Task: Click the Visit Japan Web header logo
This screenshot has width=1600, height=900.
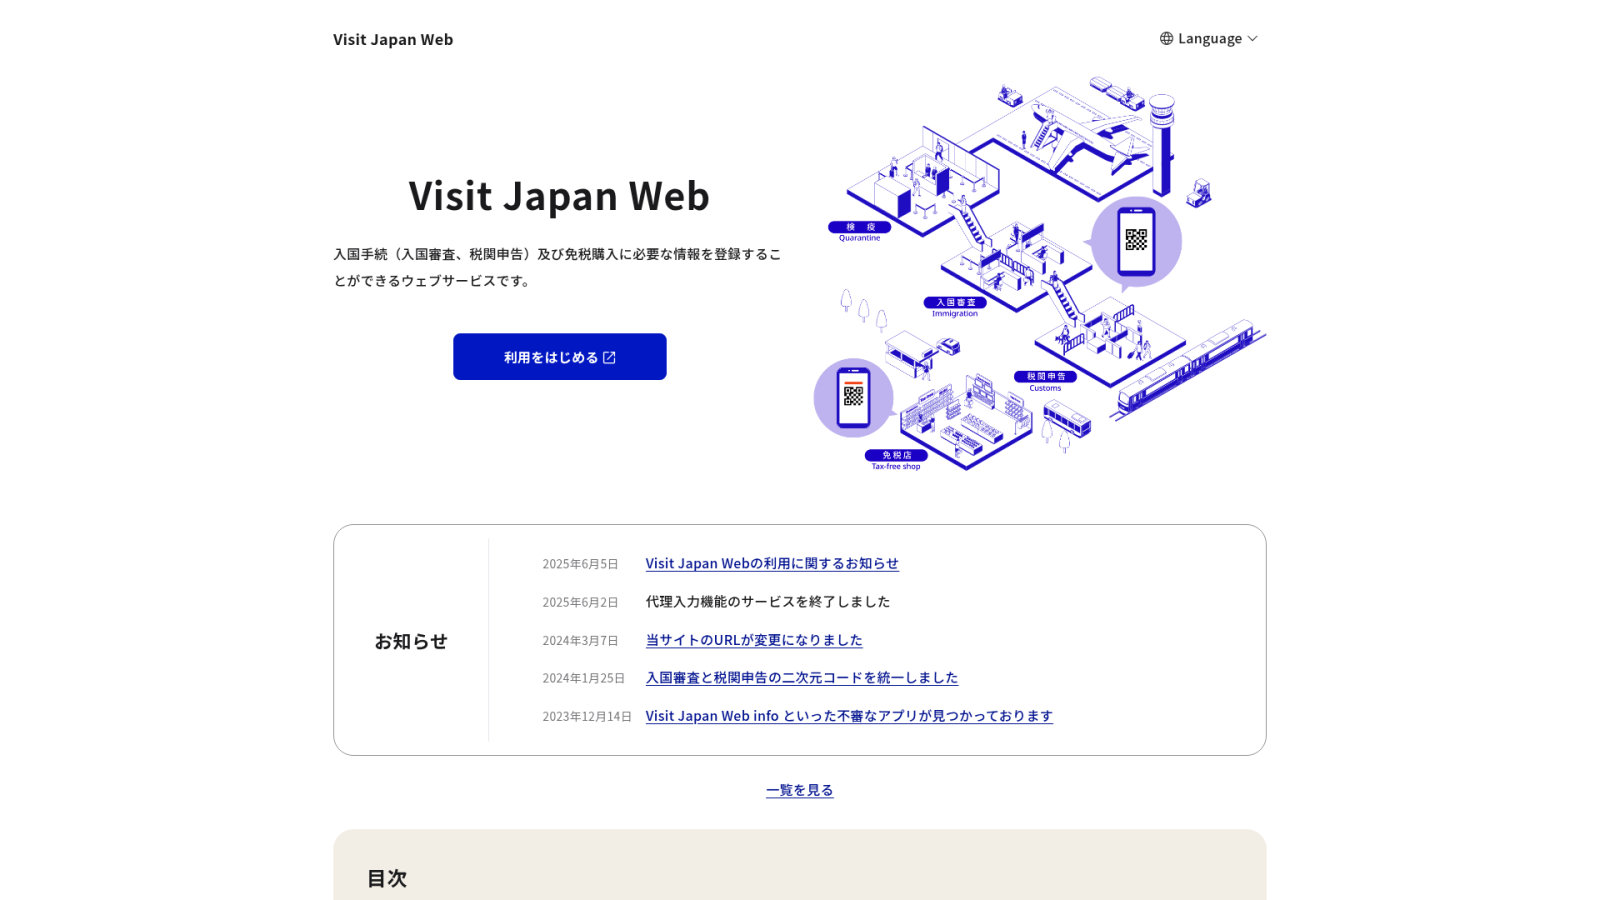Action: click(393, 40)
